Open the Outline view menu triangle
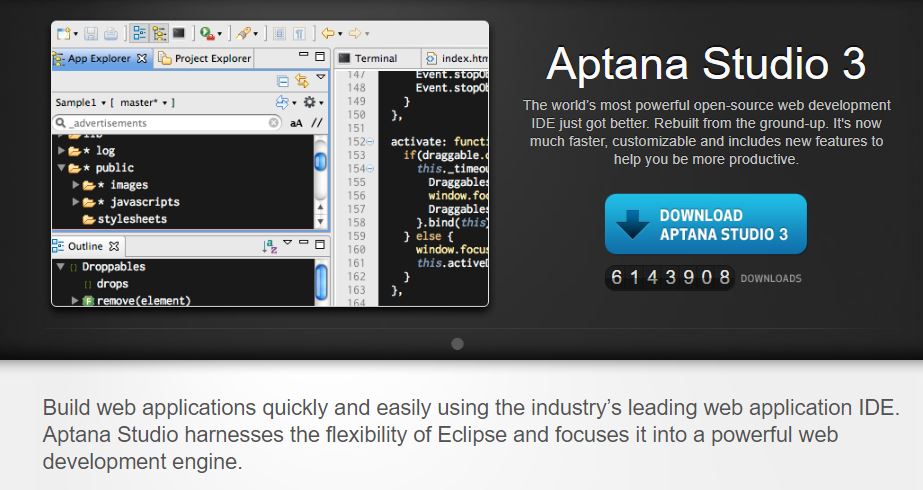This screenshot has width=923, height=490. click(x=287, y=242)
